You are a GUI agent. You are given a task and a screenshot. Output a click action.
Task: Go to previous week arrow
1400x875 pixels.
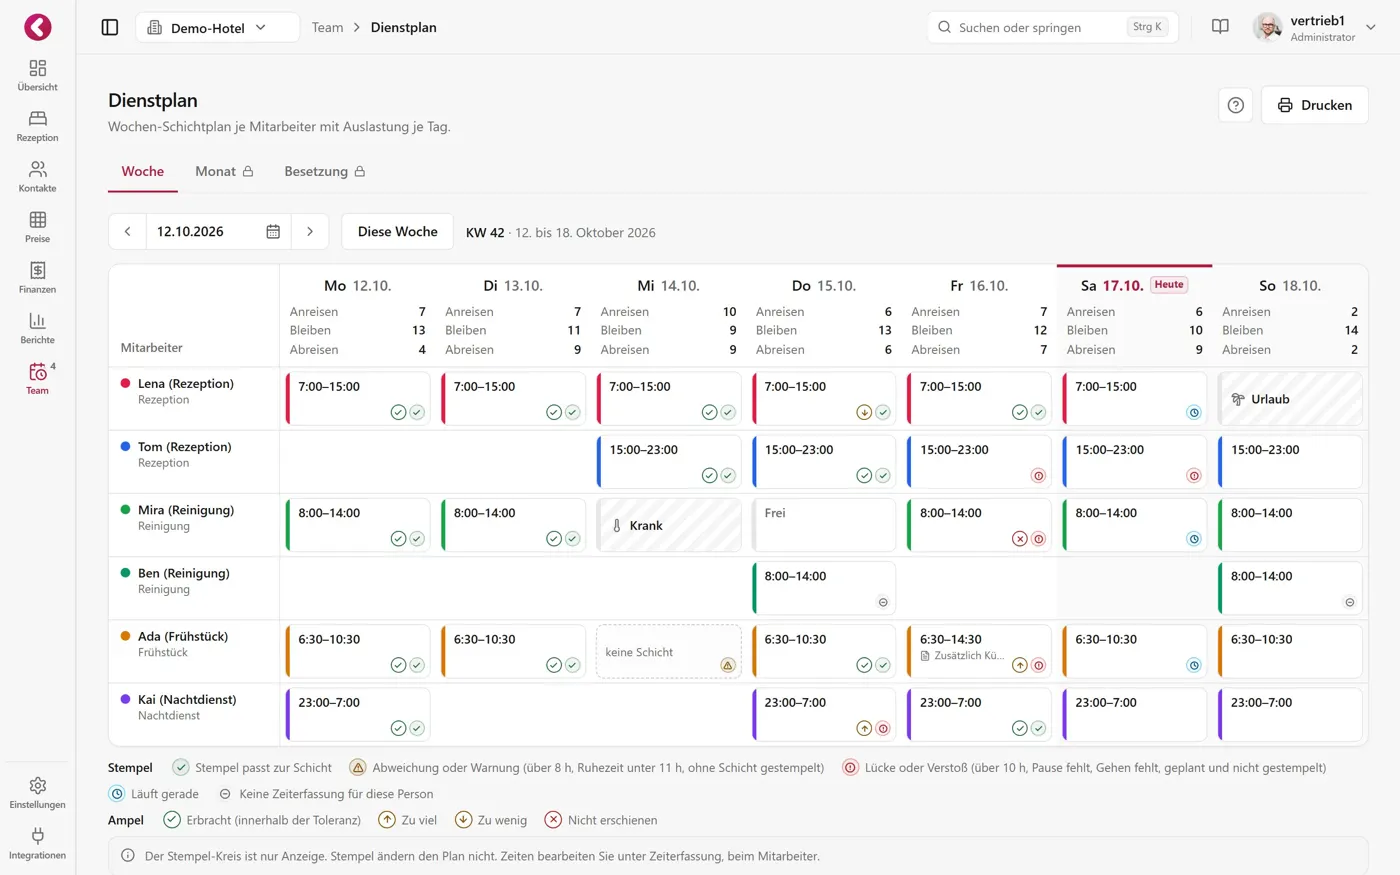click(127, 231)
